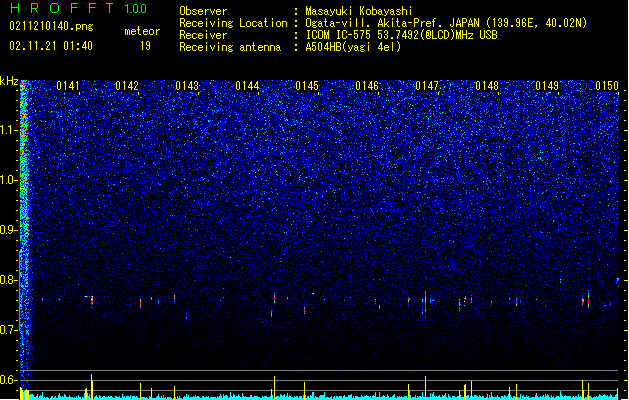Image resolution: width=629 pixels, height=400 pixels.
Task: Click observer name Masayuki Kobayashi
Action: [359, 11]
